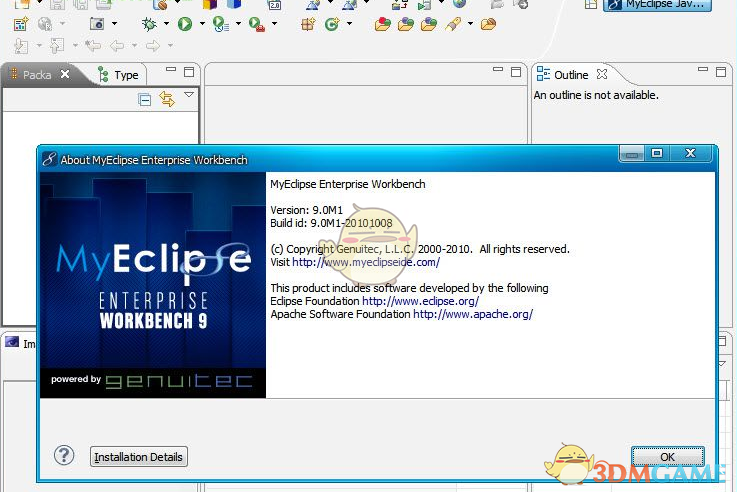737x492 pixels.
Task: Open the camera snapshot dropdown arrow
Action: [x=114, y=23]
